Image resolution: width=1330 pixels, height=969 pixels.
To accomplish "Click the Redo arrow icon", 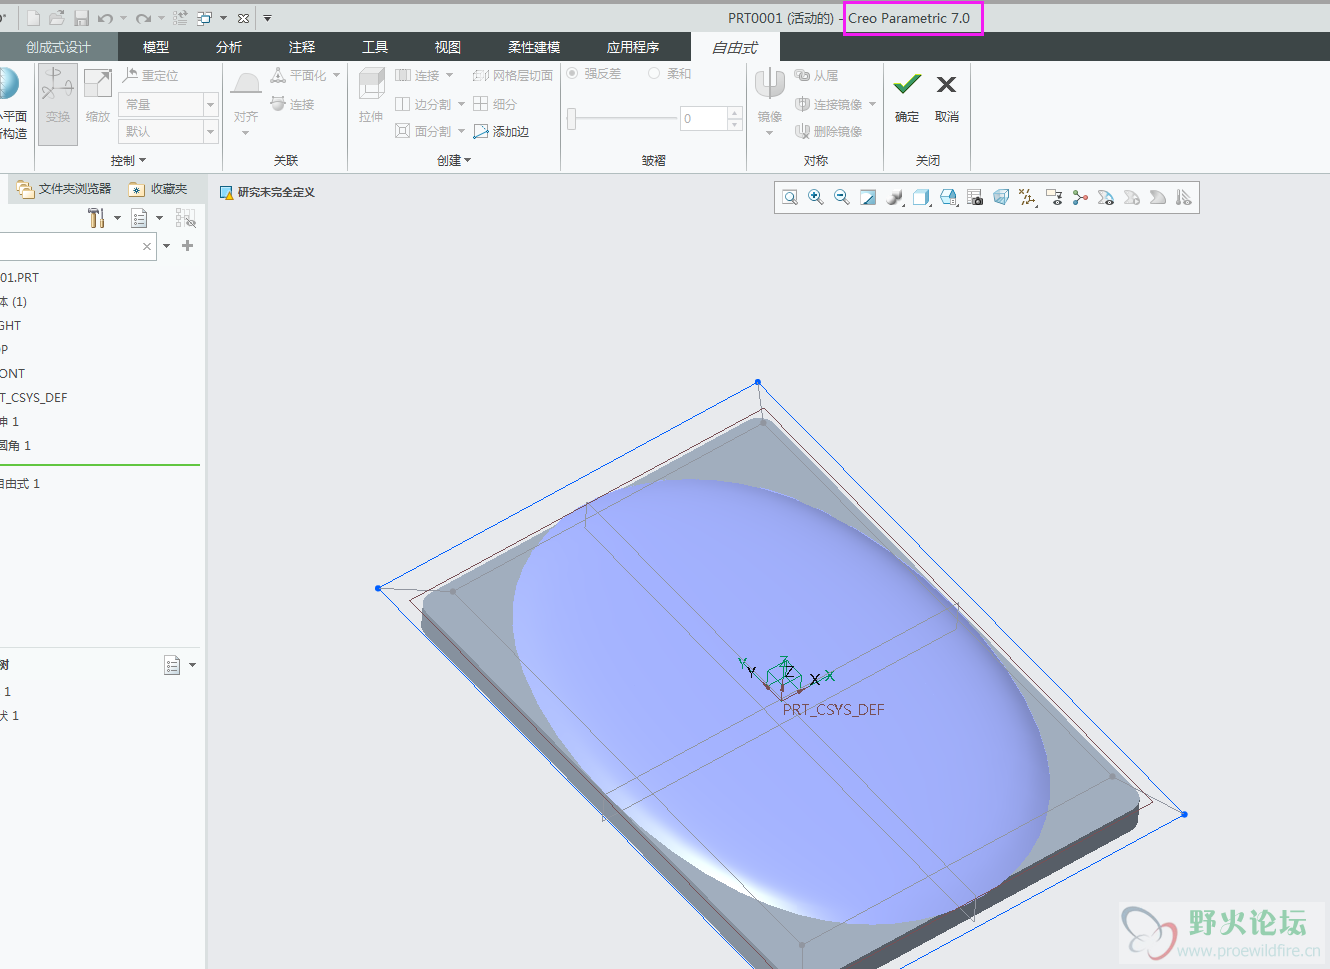I will 143,18.
